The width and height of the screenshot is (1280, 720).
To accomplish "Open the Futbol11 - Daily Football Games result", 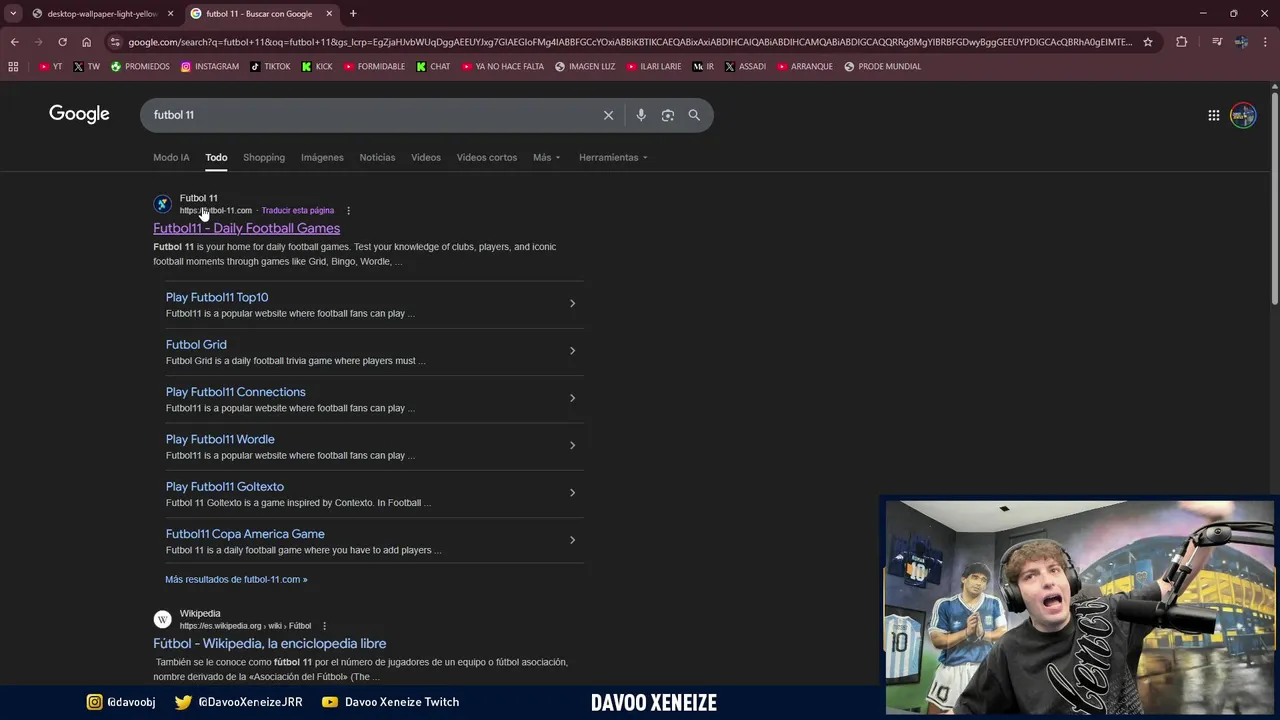I will tap(246, 228).
